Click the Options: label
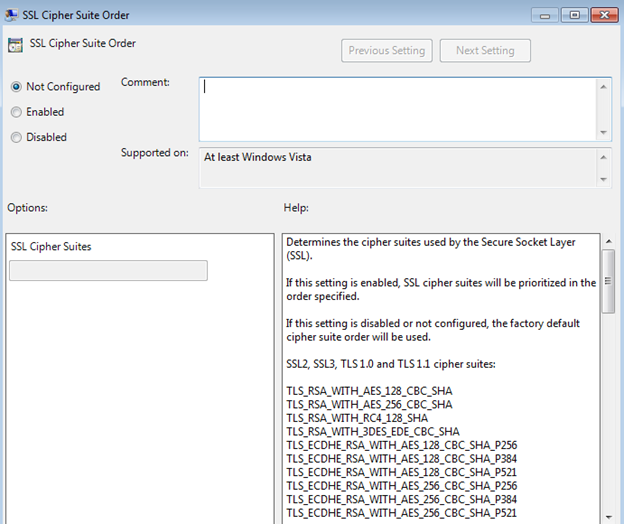The image size is (624, 524). point(27,208)
